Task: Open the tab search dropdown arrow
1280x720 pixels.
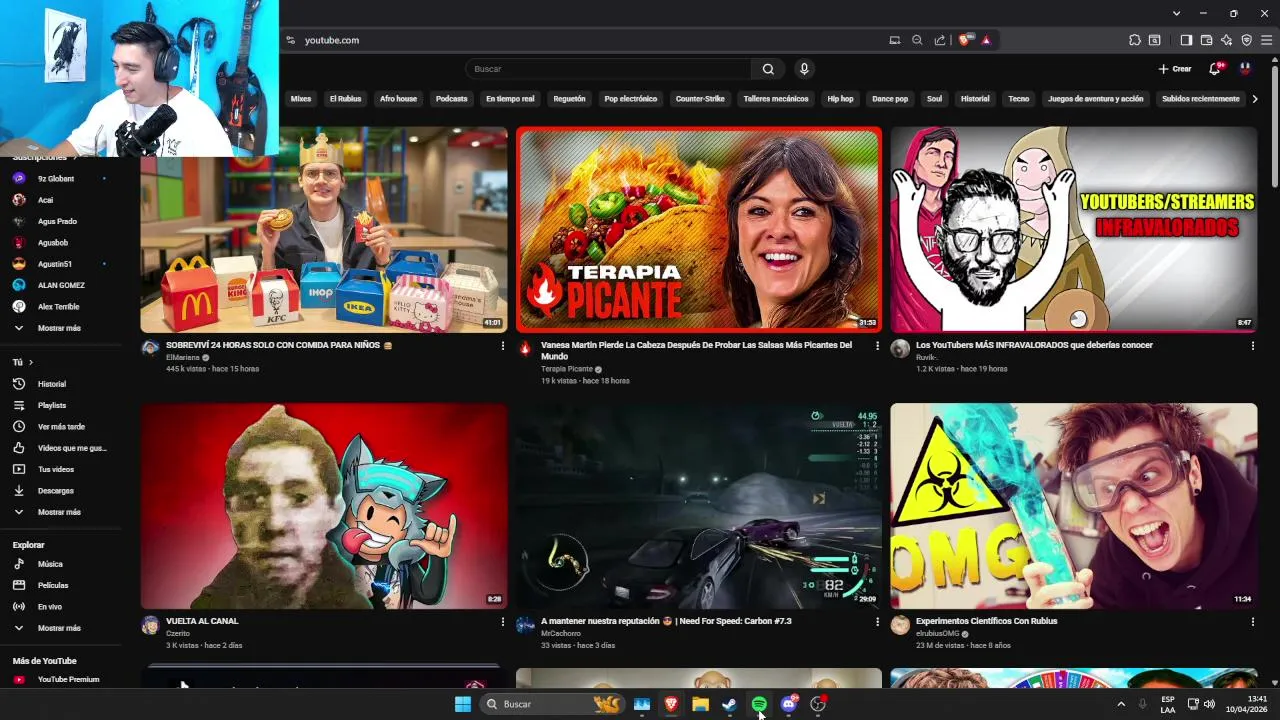Action: click(x=1177, y=13)
